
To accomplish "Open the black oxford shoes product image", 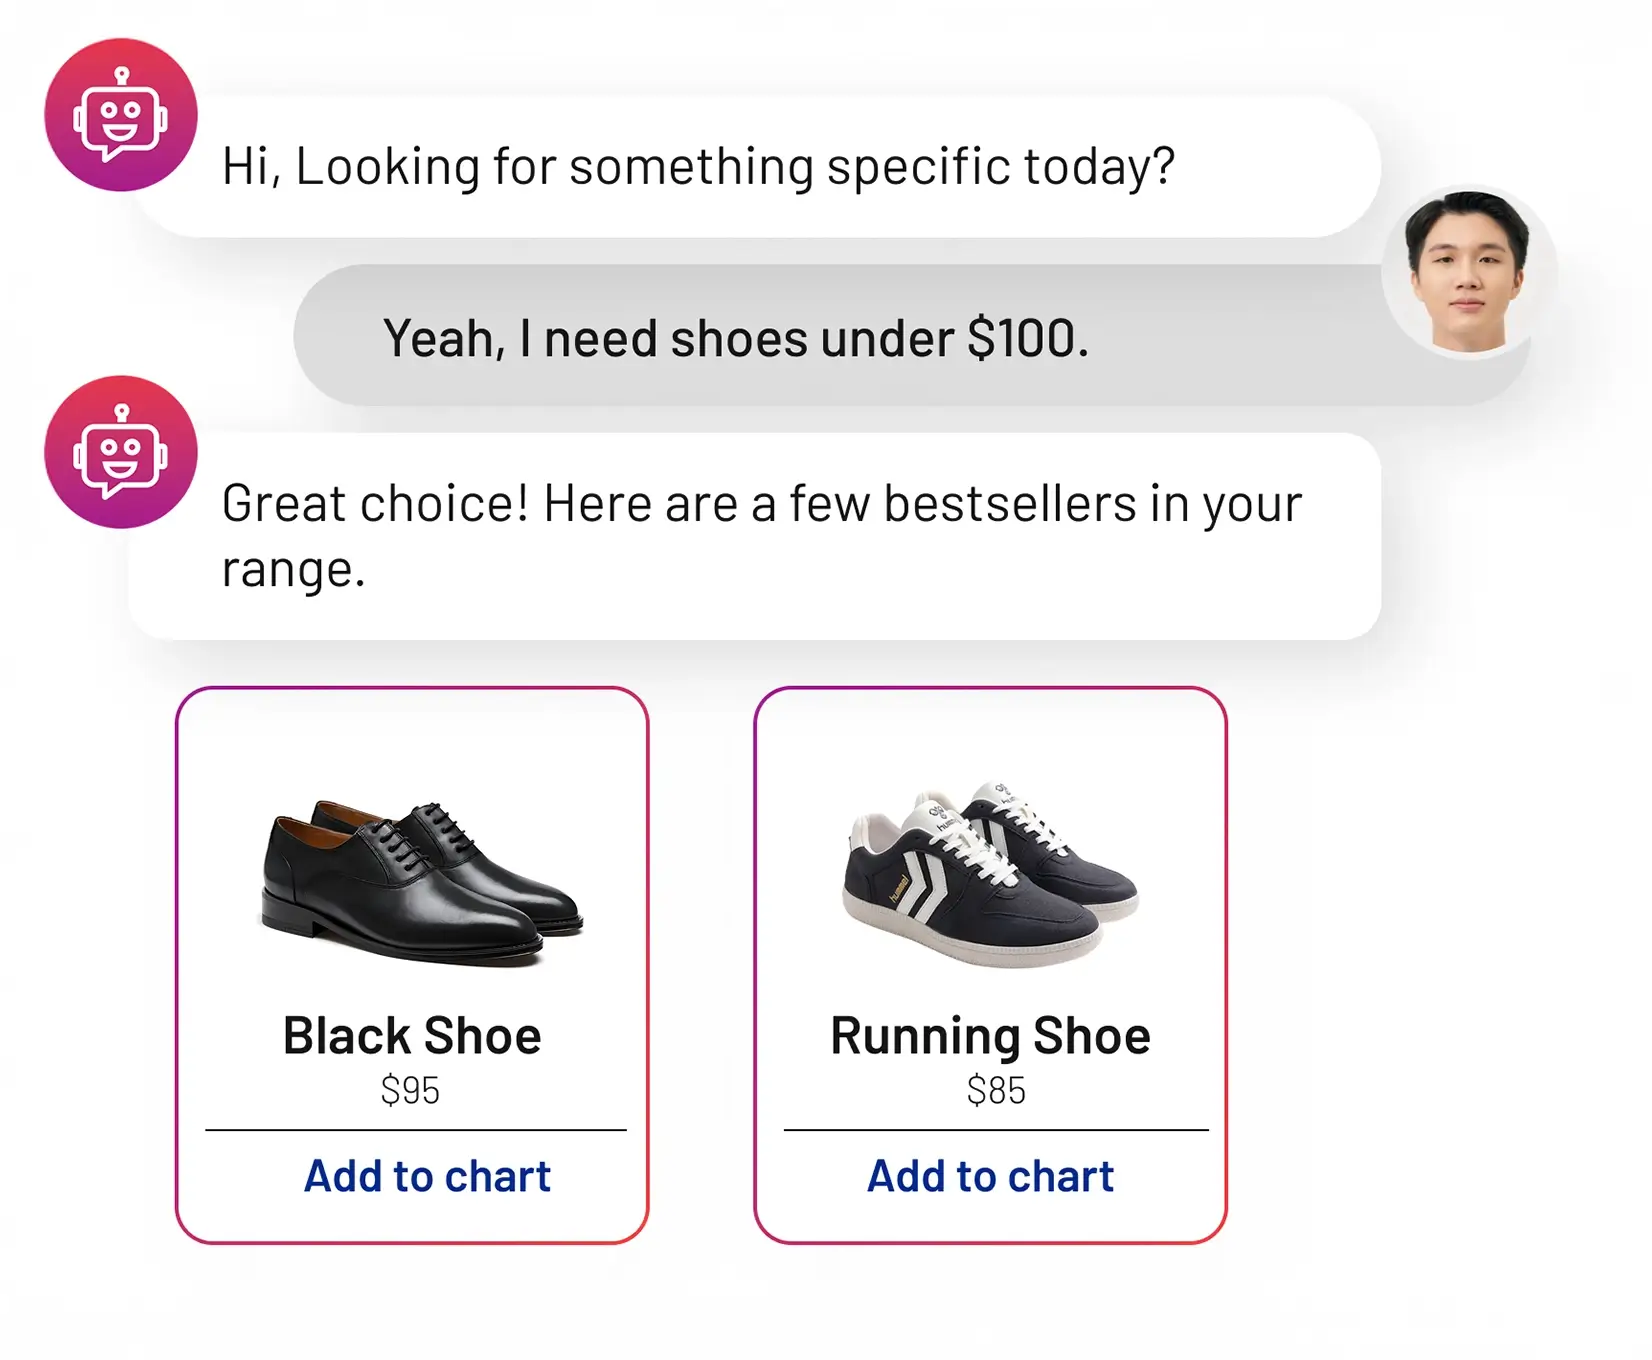I will [420, 880].
